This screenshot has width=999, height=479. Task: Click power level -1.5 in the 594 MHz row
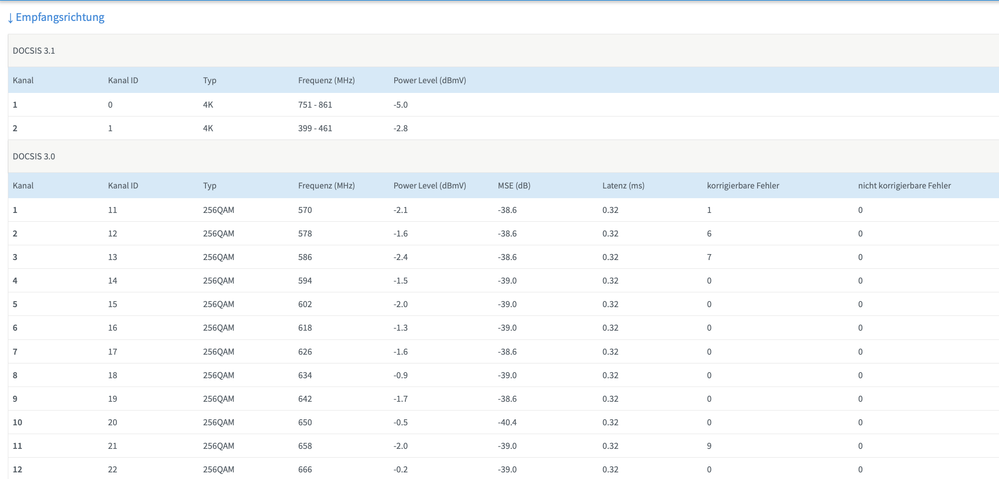pyautogui.click(x=401, y=280)
